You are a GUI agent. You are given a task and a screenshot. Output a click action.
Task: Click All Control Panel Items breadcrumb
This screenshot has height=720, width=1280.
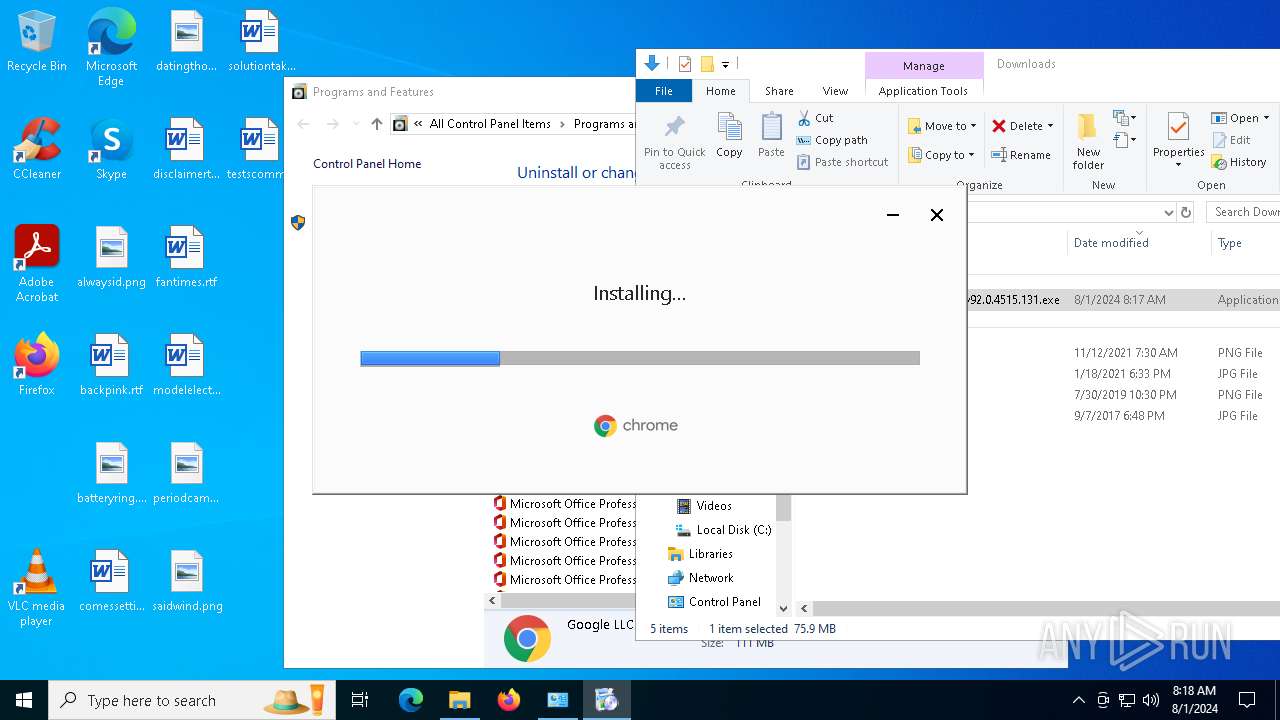[x=490, y=124]
